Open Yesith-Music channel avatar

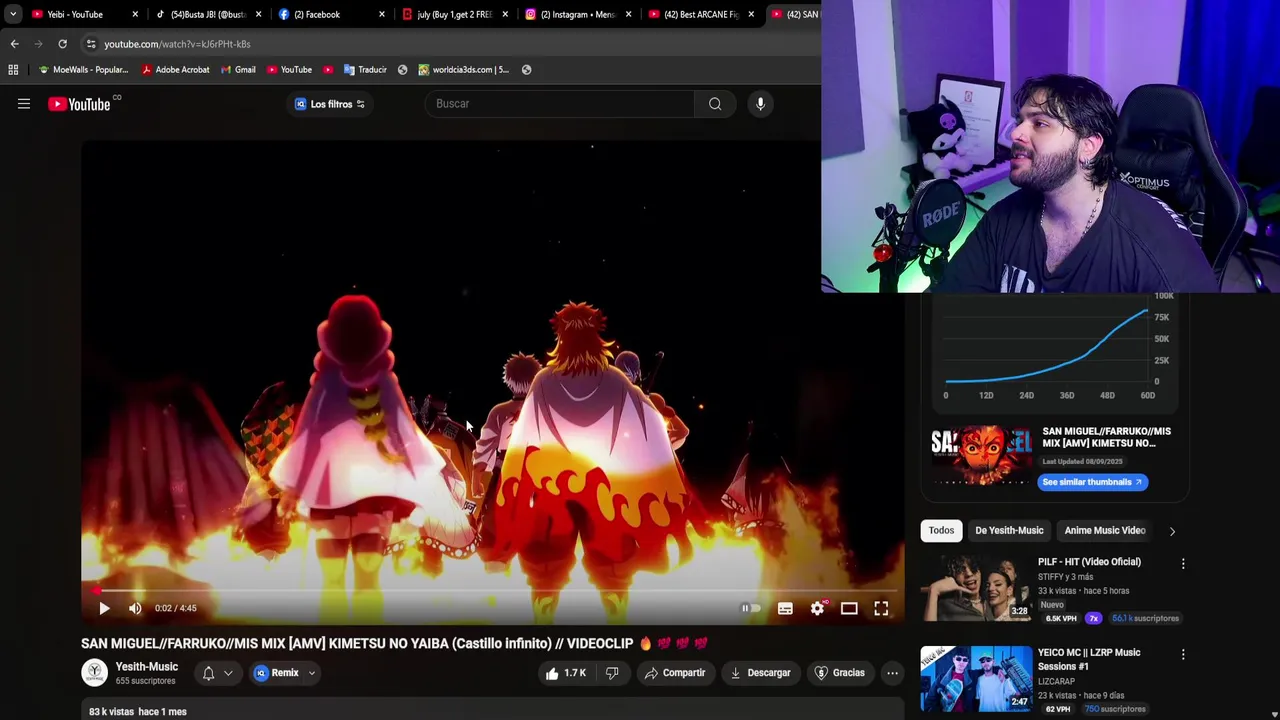(x=95, y=673)
